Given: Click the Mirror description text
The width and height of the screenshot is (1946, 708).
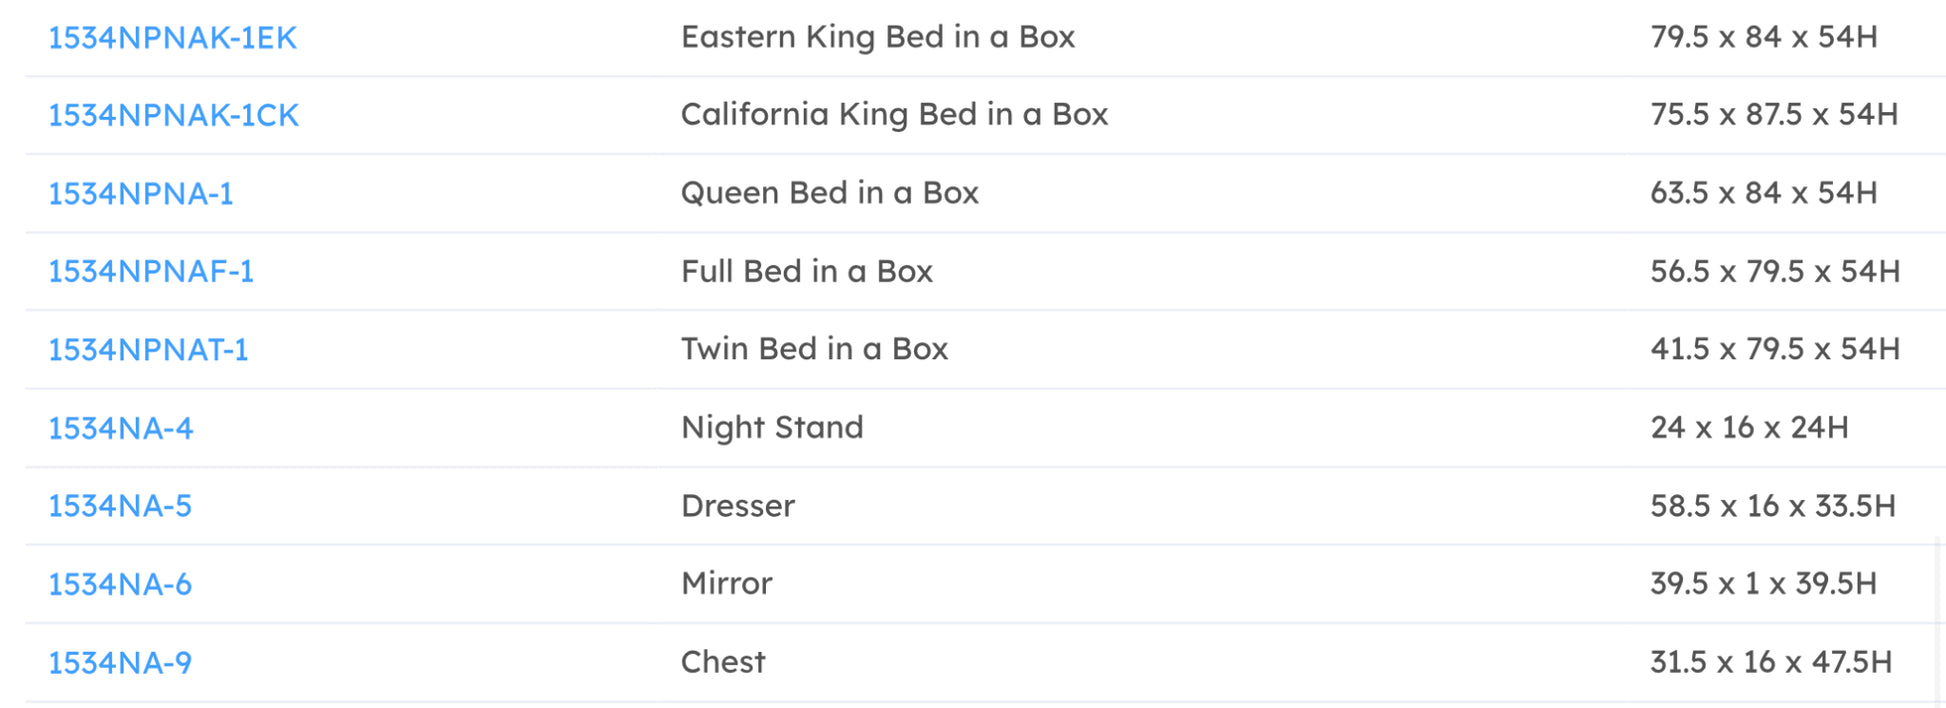Looking at the screenshot, I should [x=726, y=584].
